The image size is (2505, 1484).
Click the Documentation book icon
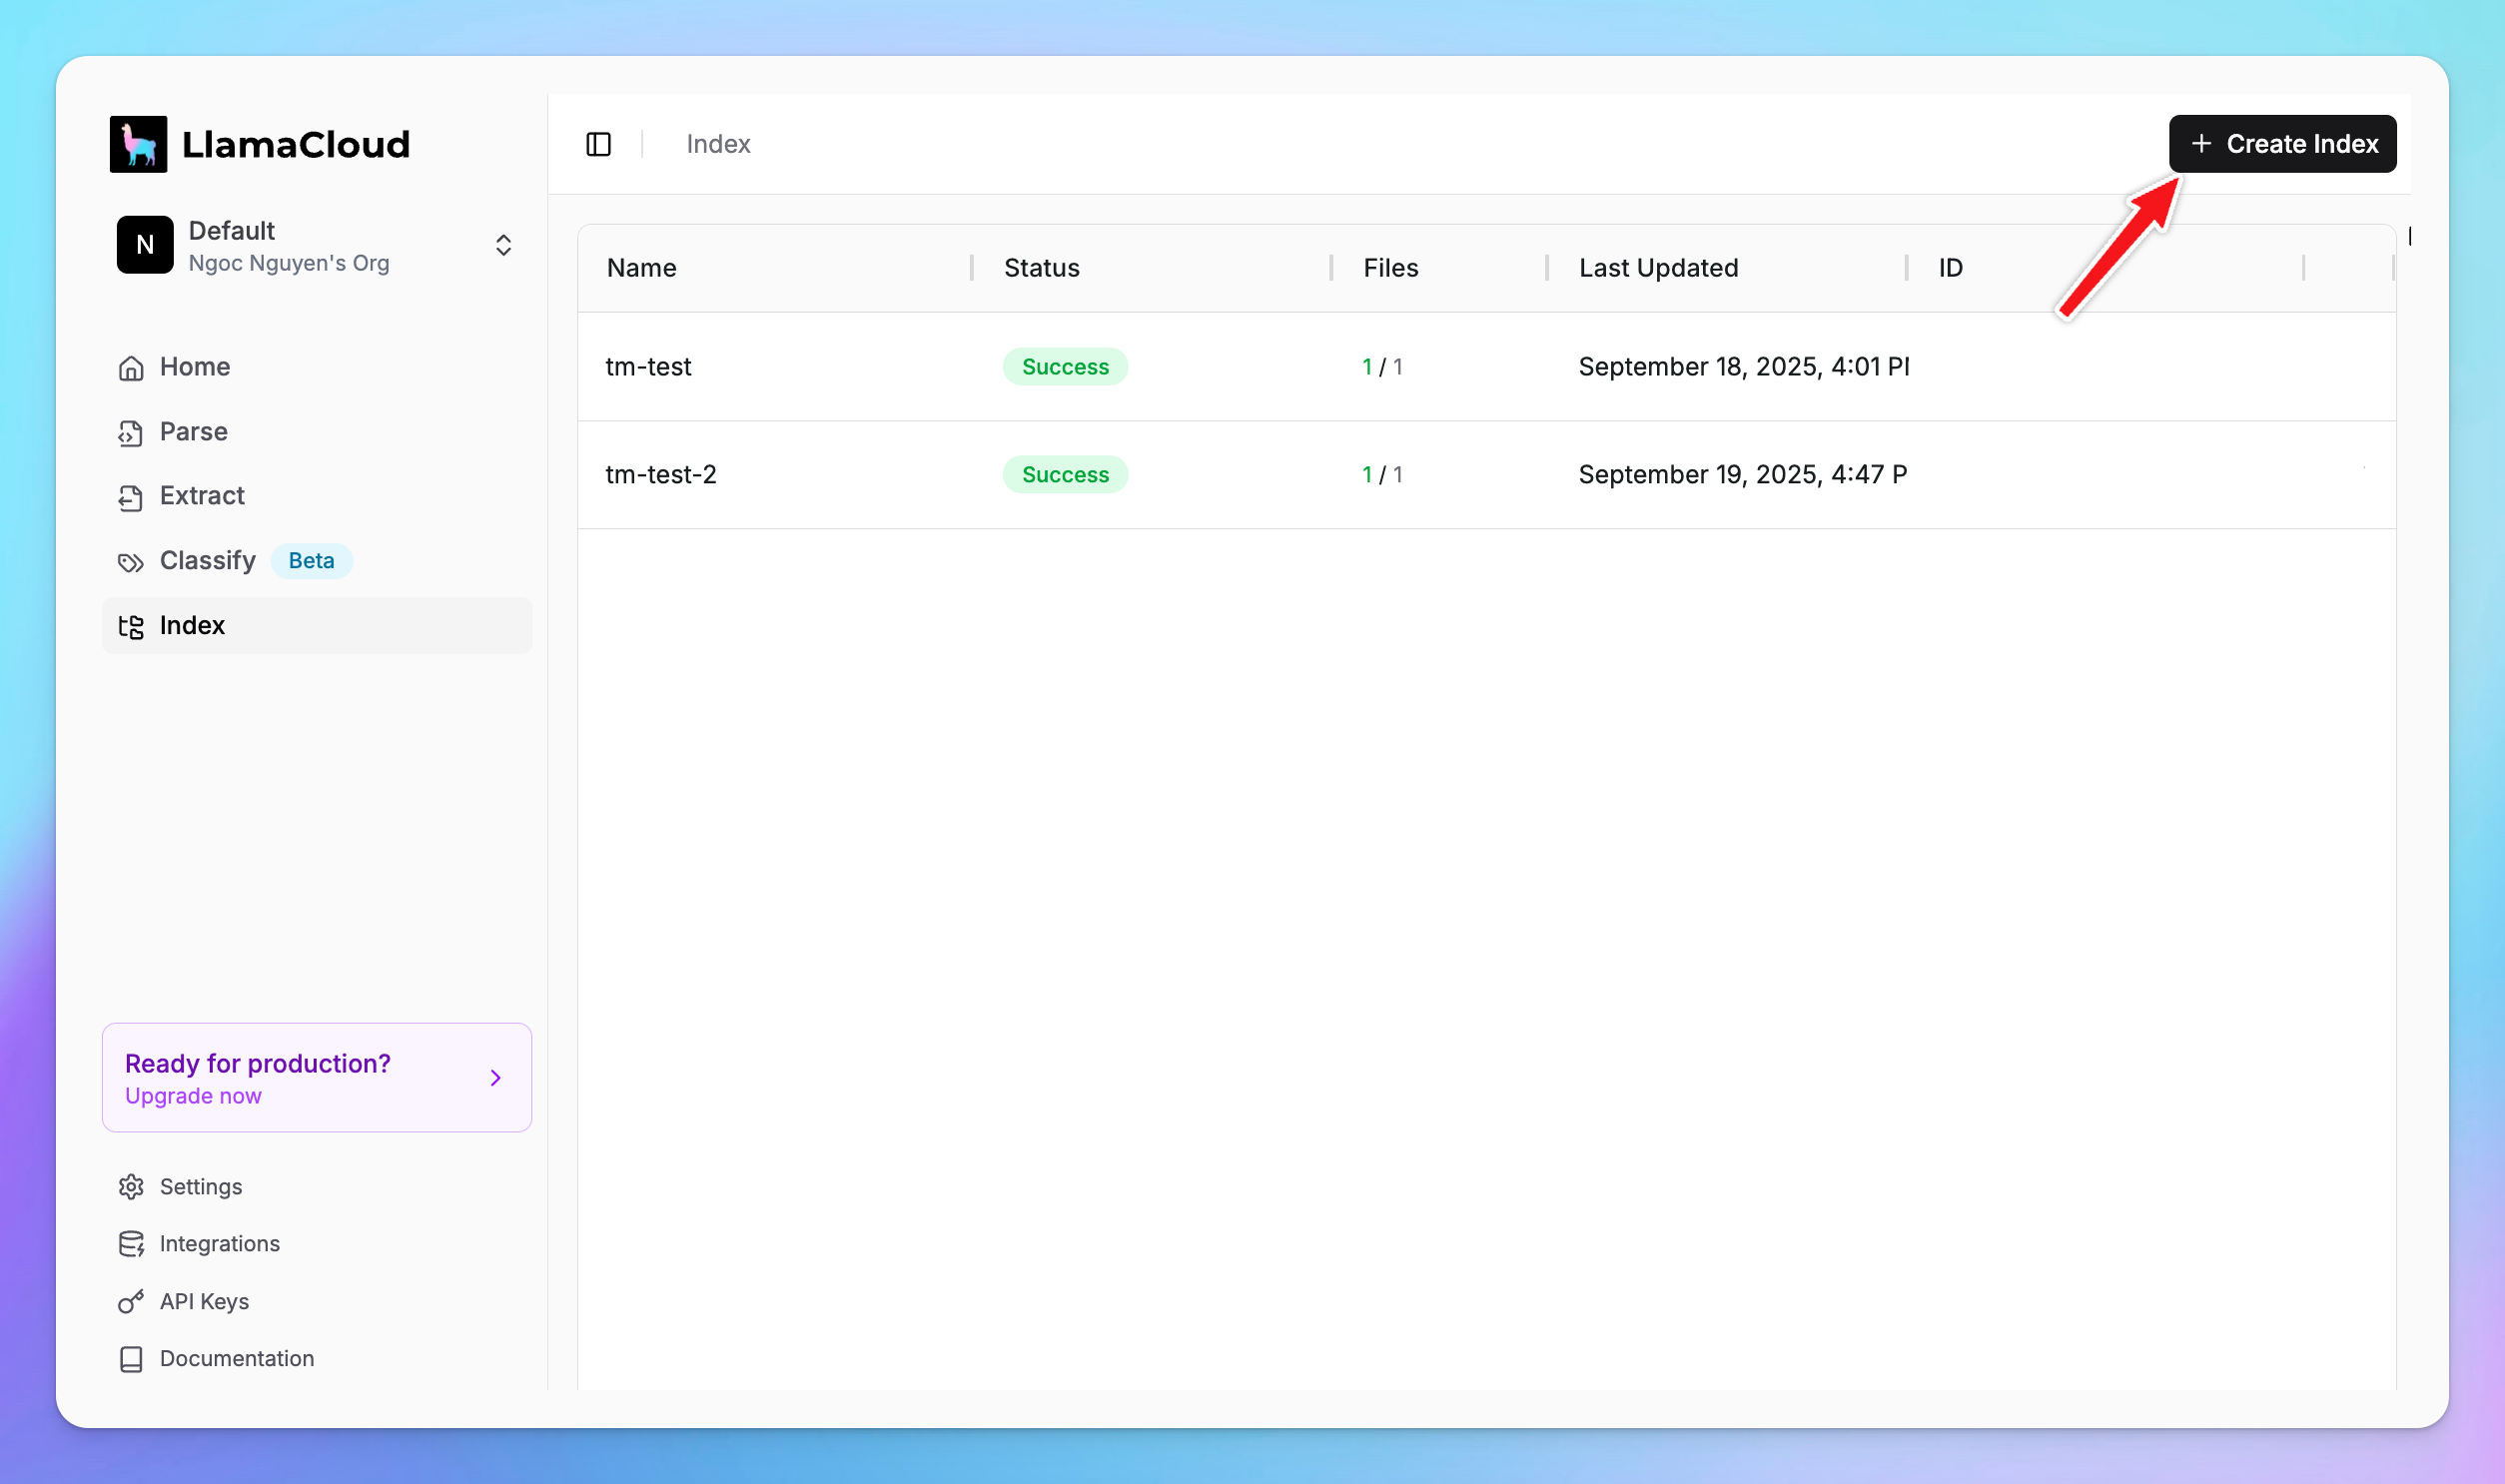coord(131,1359)
